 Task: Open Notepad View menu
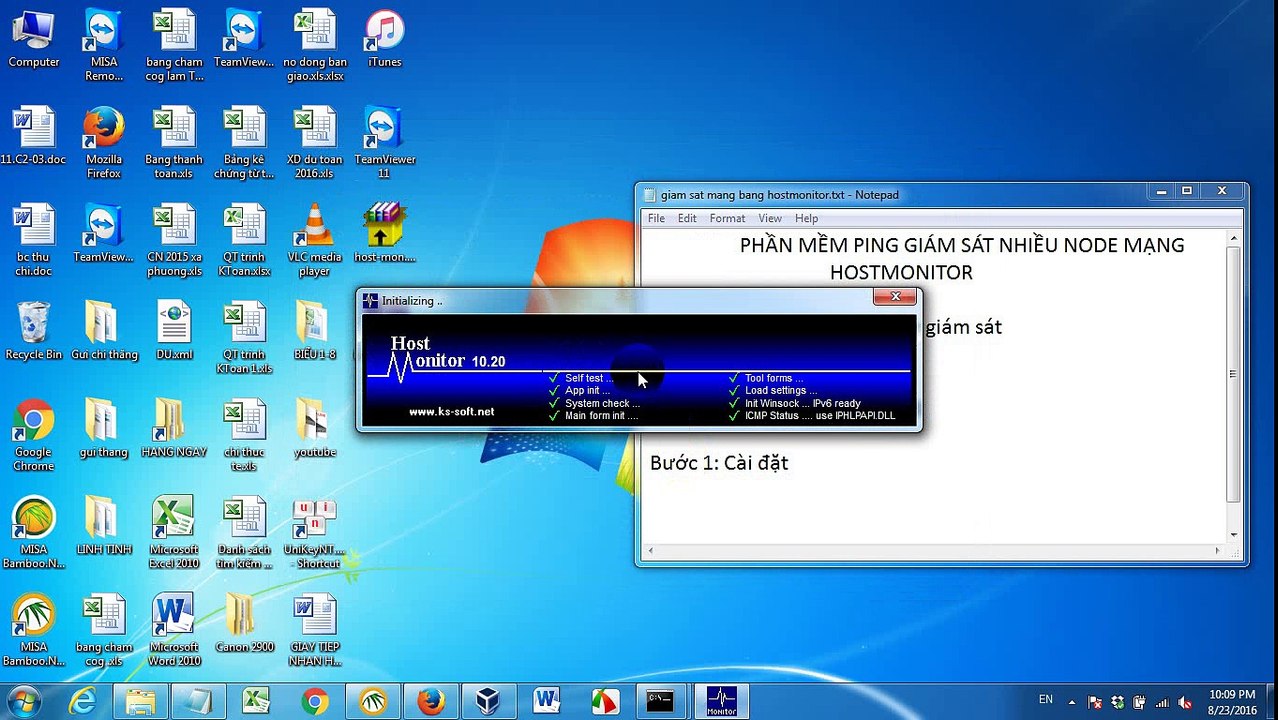click(x=770, y=218)
